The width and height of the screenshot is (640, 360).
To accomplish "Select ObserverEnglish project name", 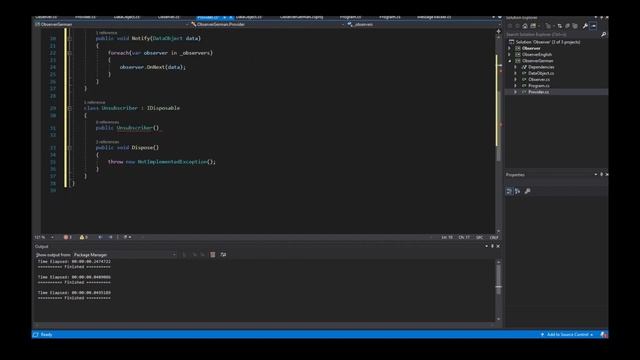I will click(x=537, y=54).
